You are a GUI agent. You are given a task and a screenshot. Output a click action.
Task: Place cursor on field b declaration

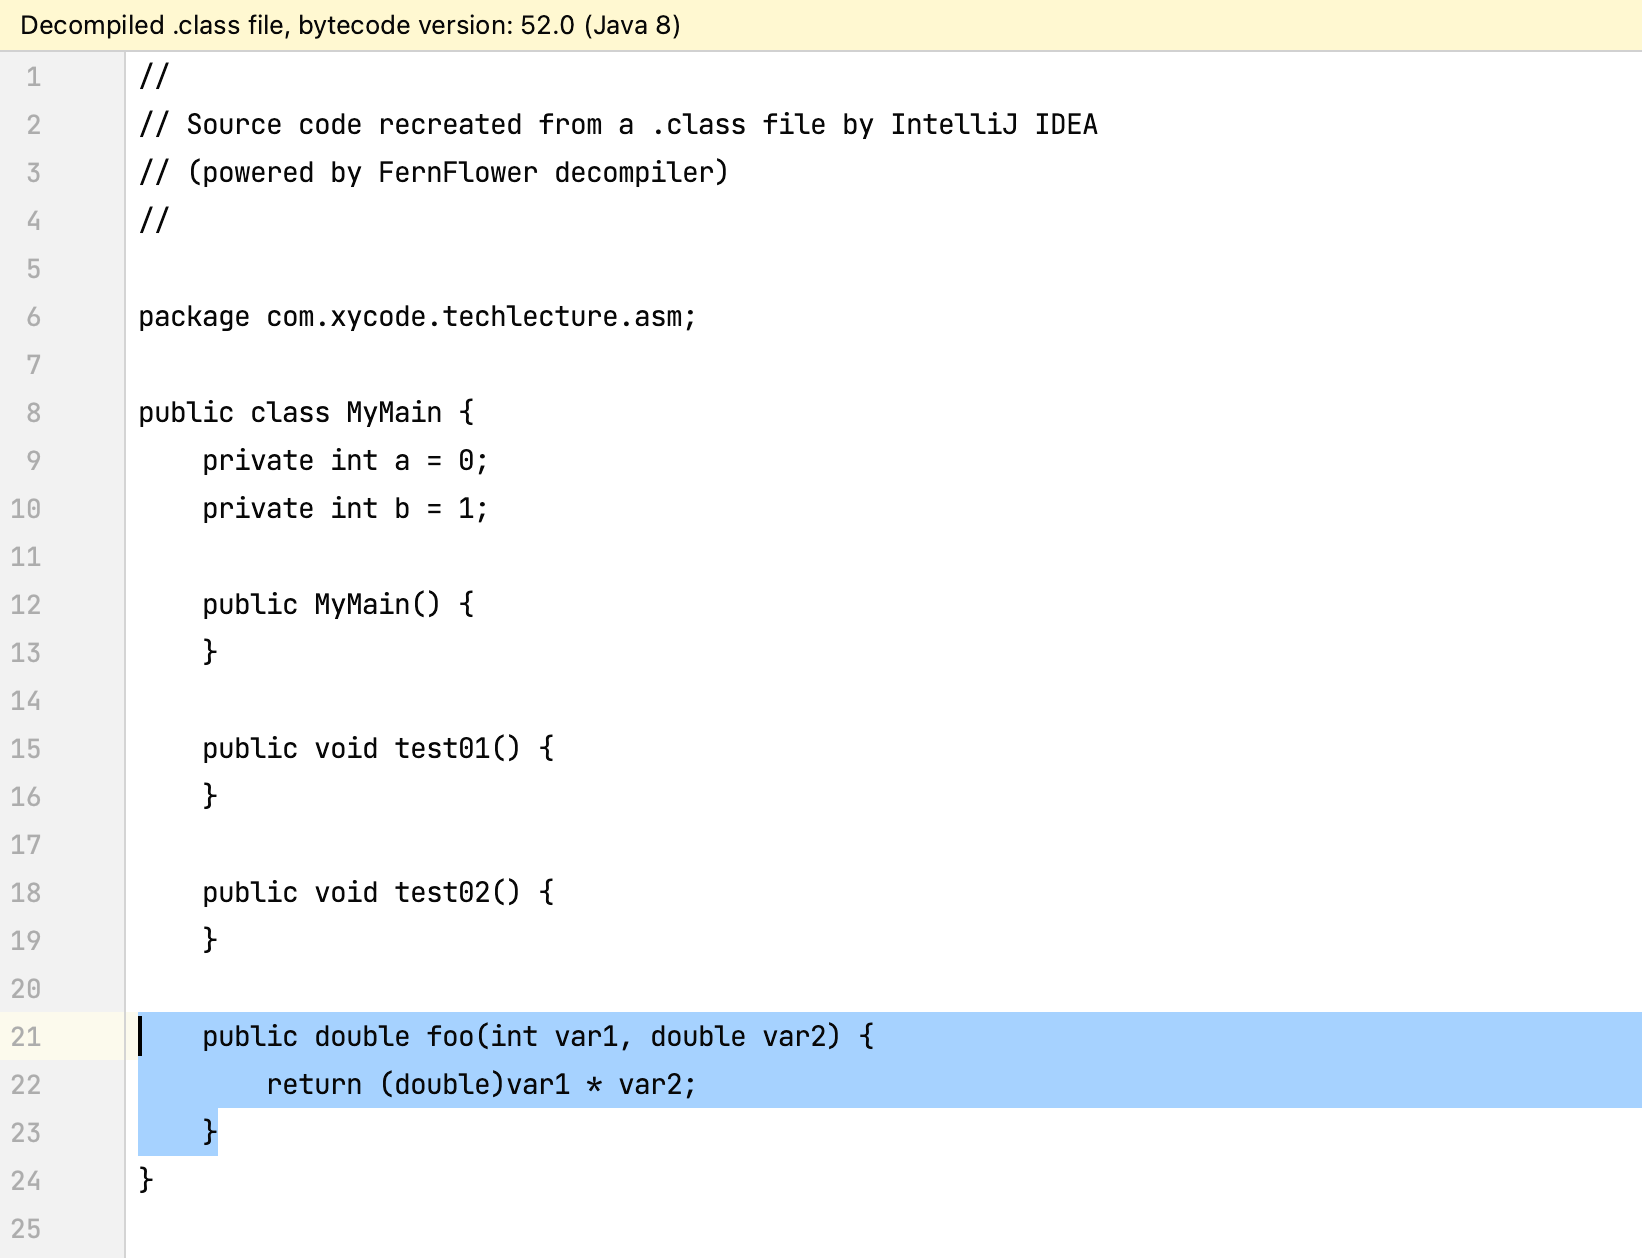pyautogui.click(x=402, y=509)
